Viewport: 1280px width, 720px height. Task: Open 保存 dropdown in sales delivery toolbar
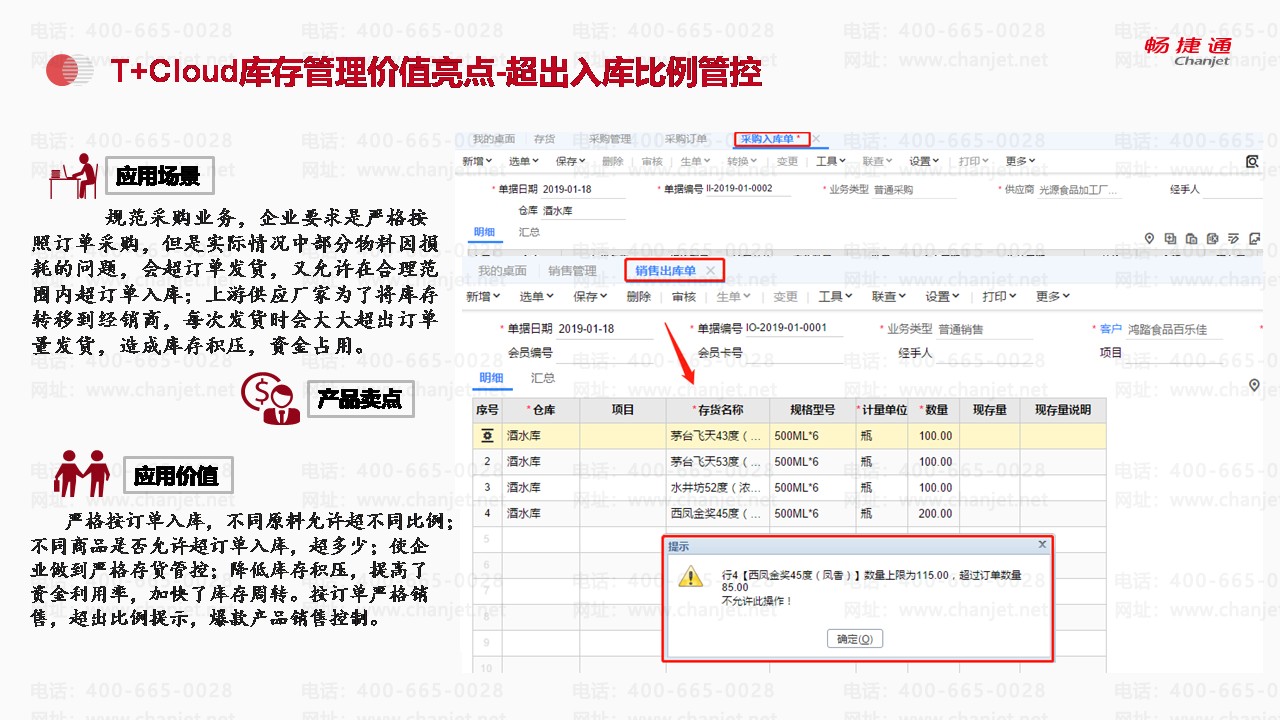click(x=591, y=297)
